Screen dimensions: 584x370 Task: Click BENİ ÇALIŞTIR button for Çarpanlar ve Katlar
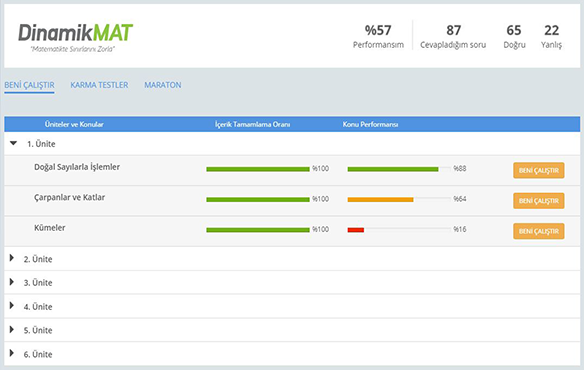coord(539,201)
